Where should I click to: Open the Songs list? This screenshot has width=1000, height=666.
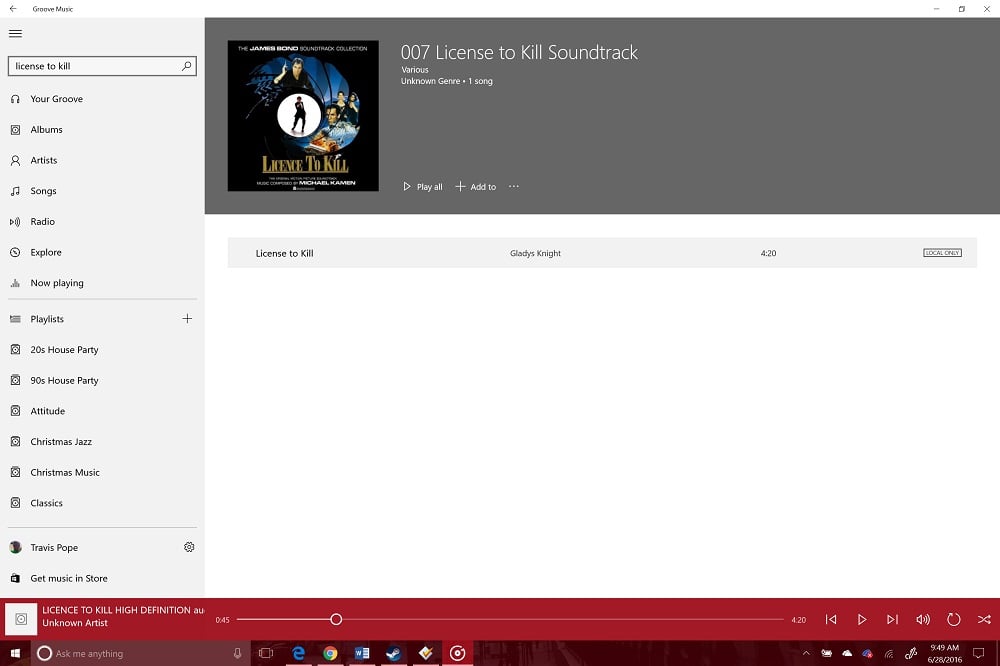click(x=42, y=191)
